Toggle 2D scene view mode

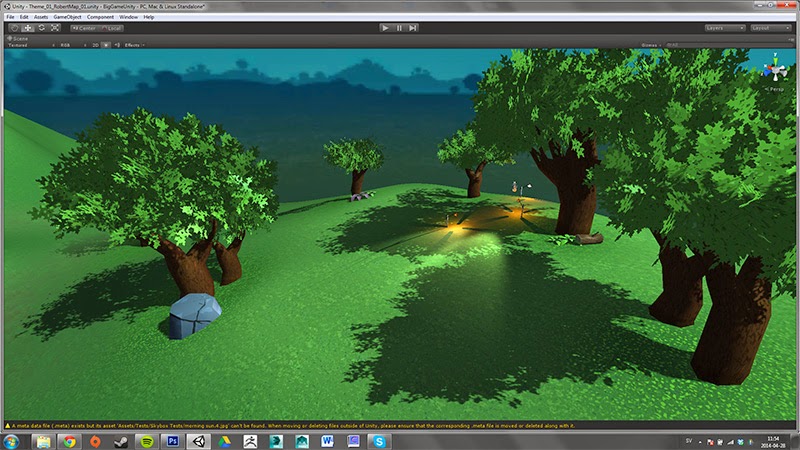pos(96,45)
